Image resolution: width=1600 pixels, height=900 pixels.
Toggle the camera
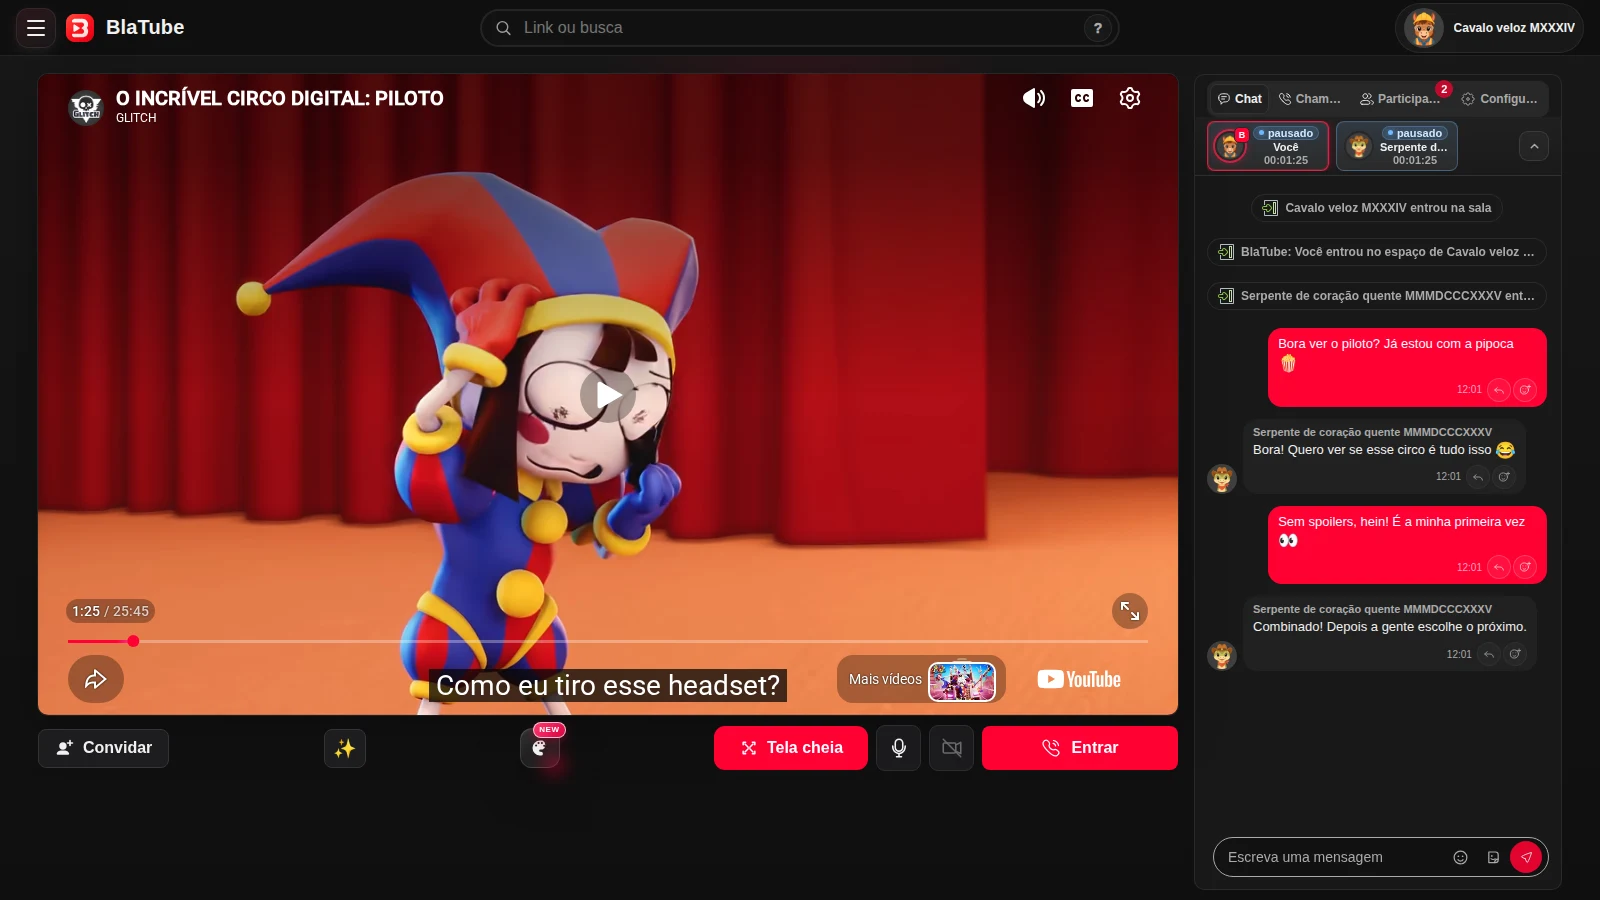click(952, 748)
